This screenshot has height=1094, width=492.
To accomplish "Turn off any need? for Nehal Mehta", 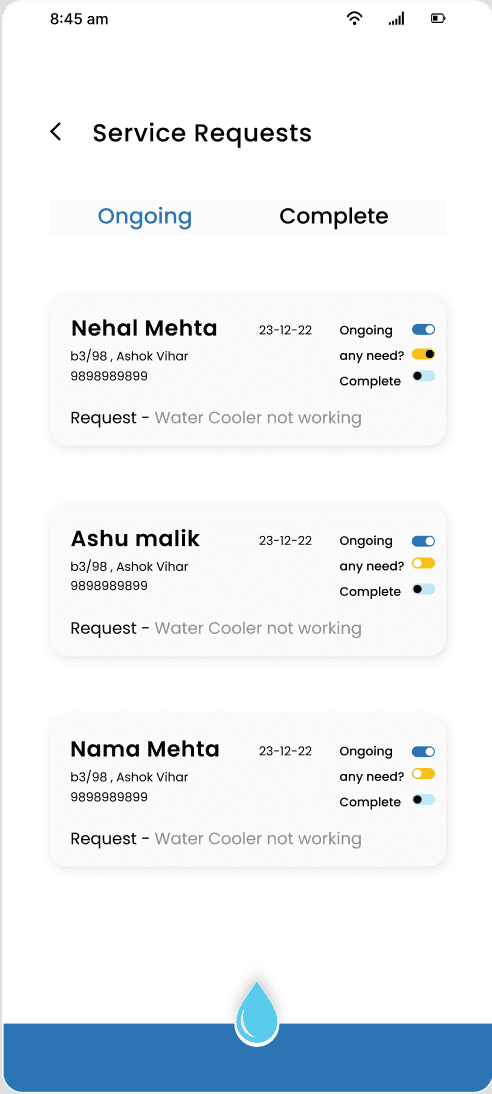I will click(424, 354).
